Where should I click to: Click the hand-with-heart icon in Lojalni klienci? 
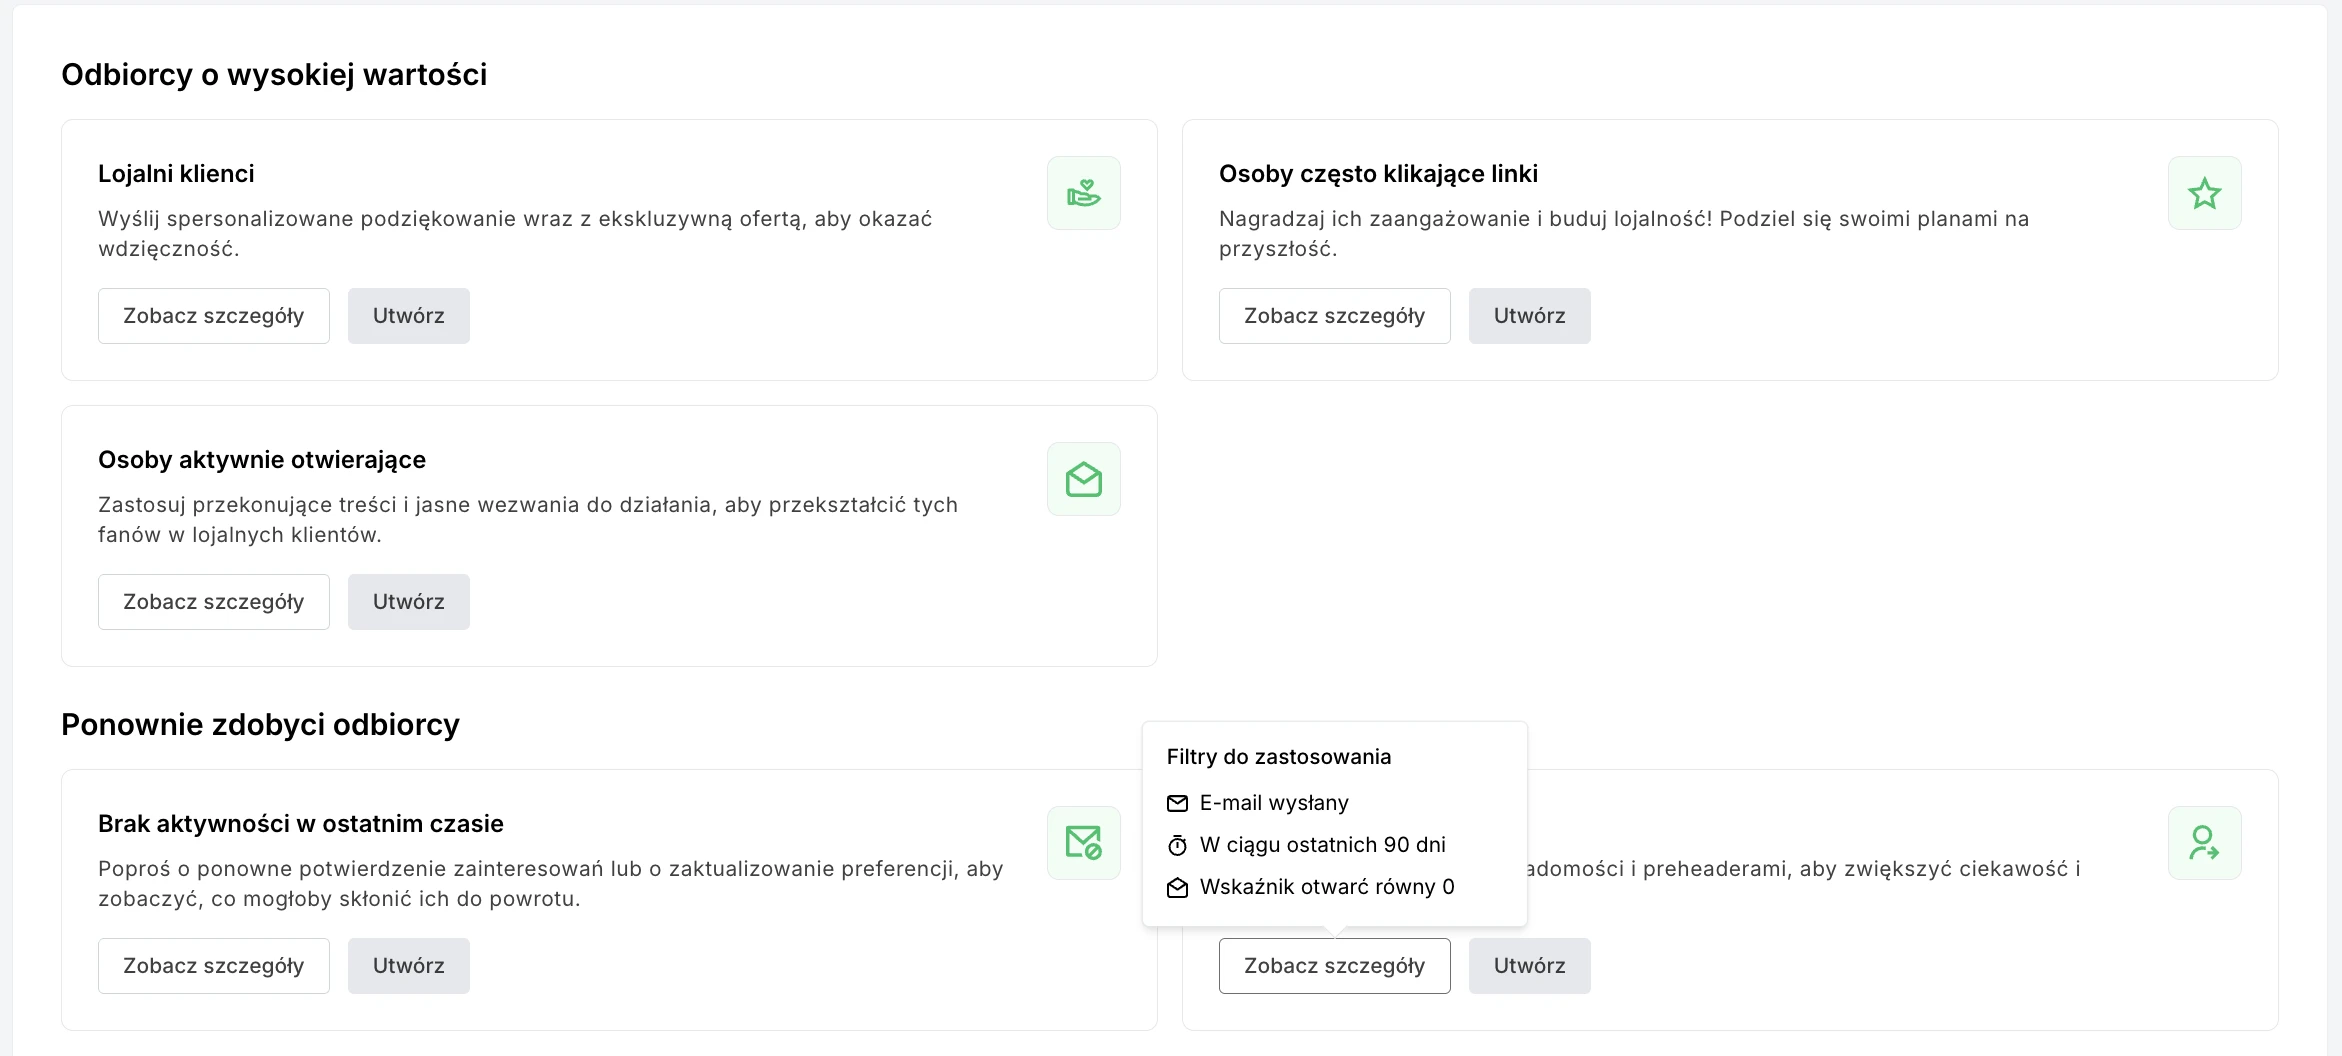click(x=1083, y=193)
